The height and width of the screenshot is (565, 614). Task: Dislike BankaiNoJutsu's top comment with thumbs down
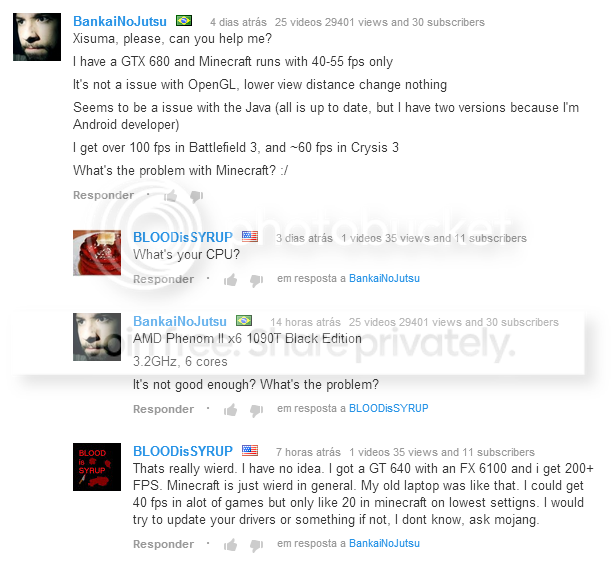point(197,196)
